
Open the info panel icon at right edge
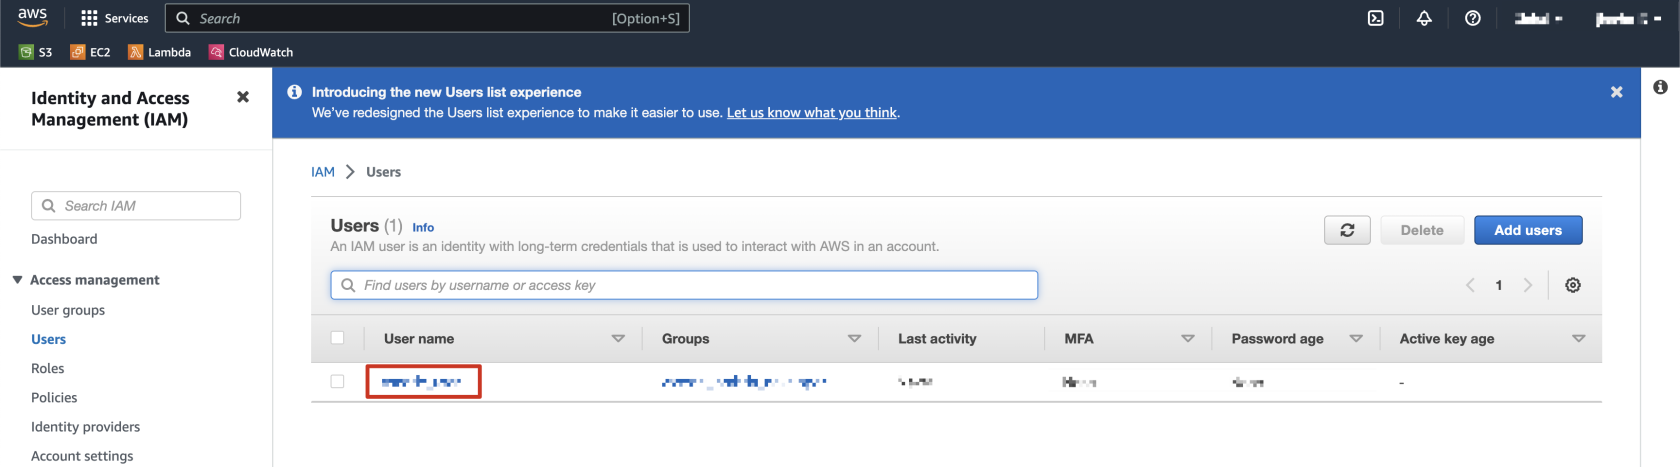coord(1660,87)
